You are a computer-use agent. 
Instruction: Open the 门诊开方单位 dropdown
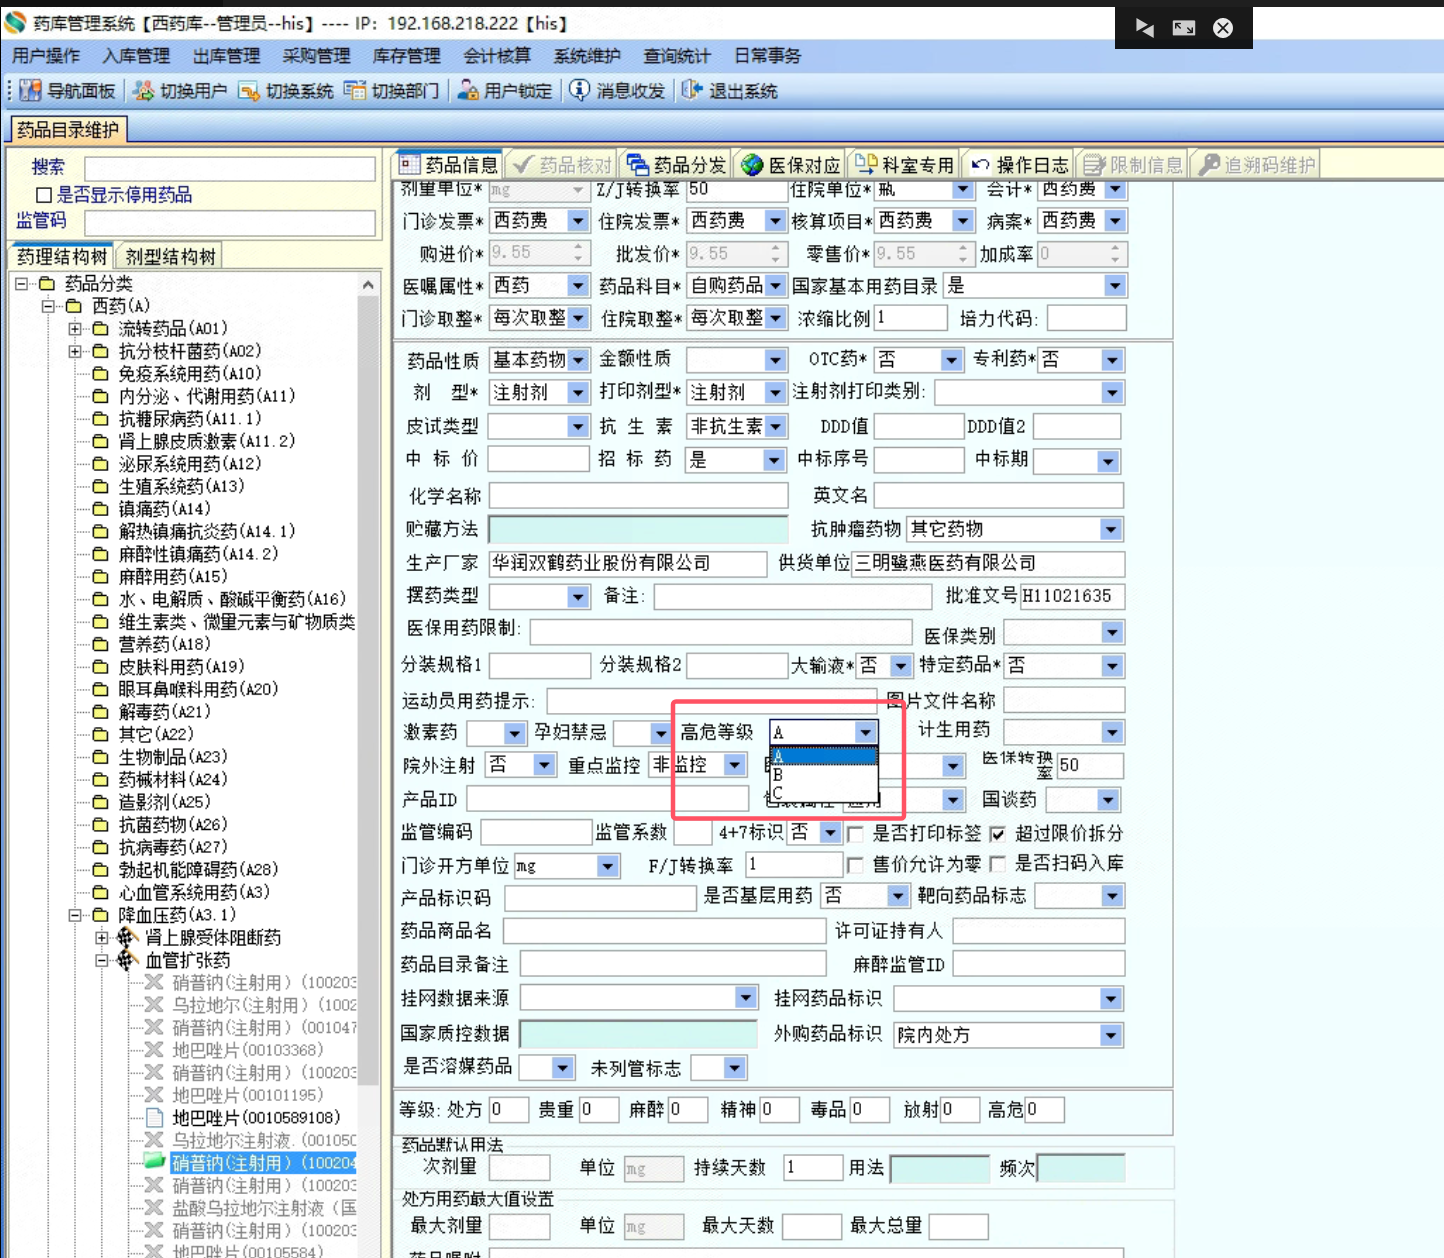click(x=608, y=866)
